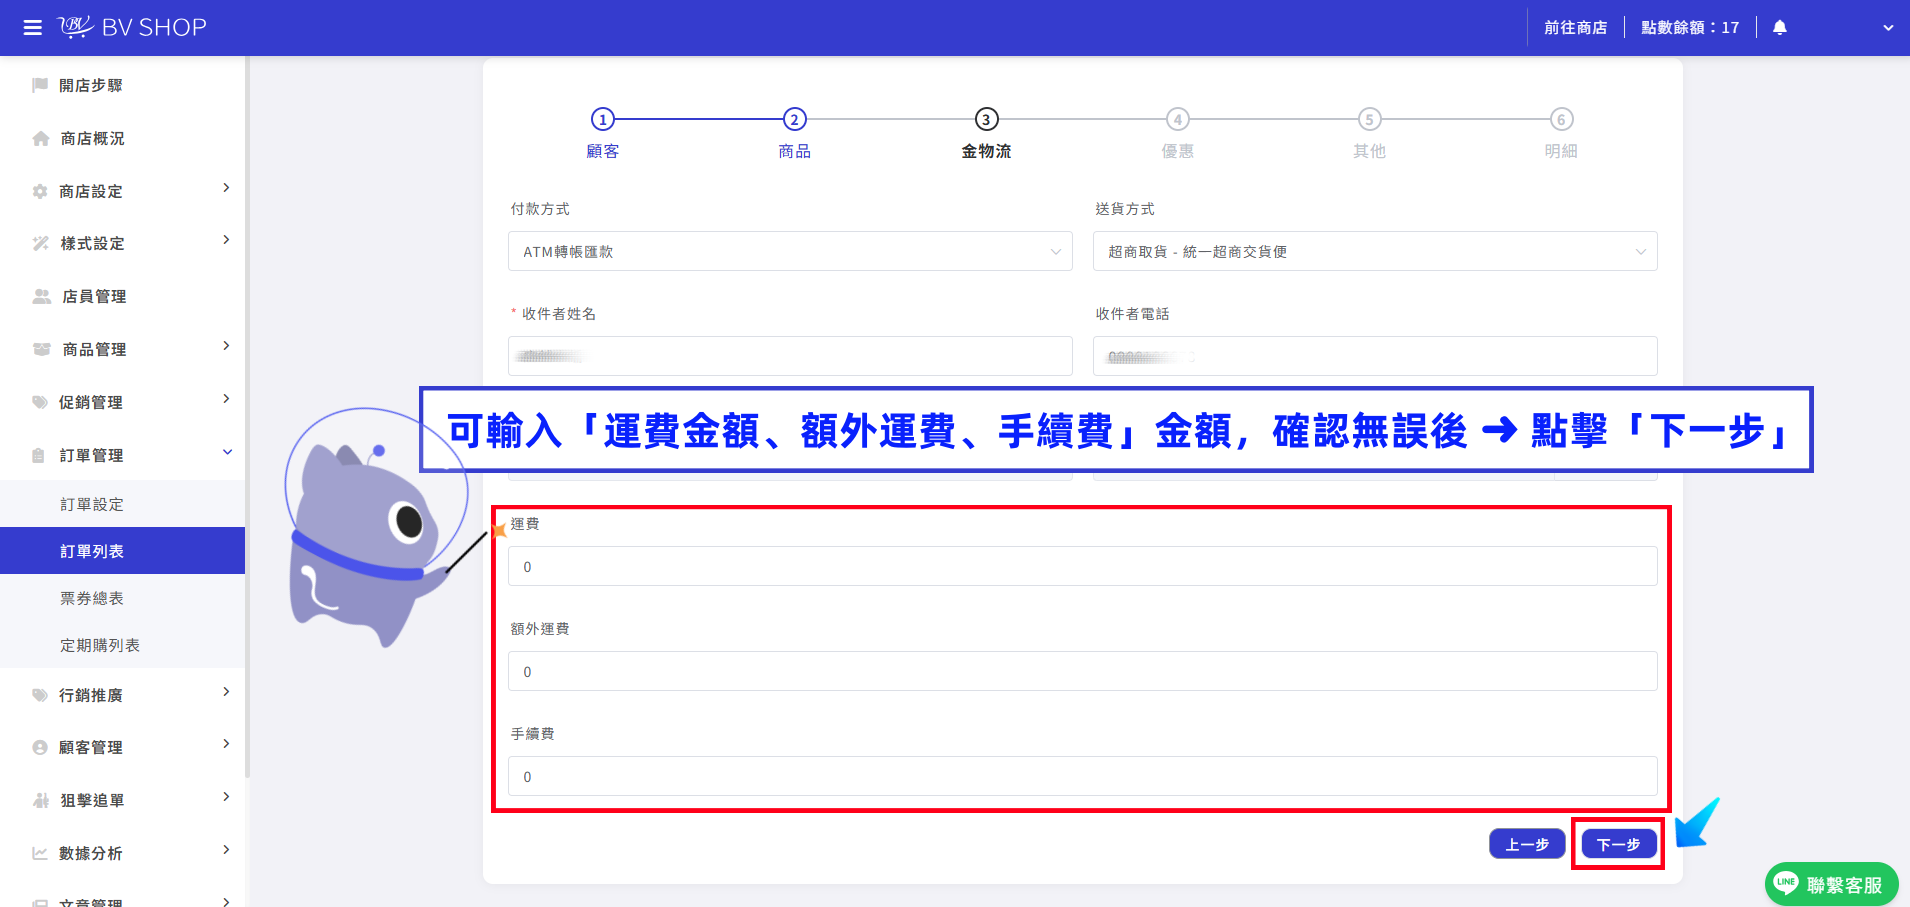Expand the 商品管理 submenu chevron

(226, 346)
